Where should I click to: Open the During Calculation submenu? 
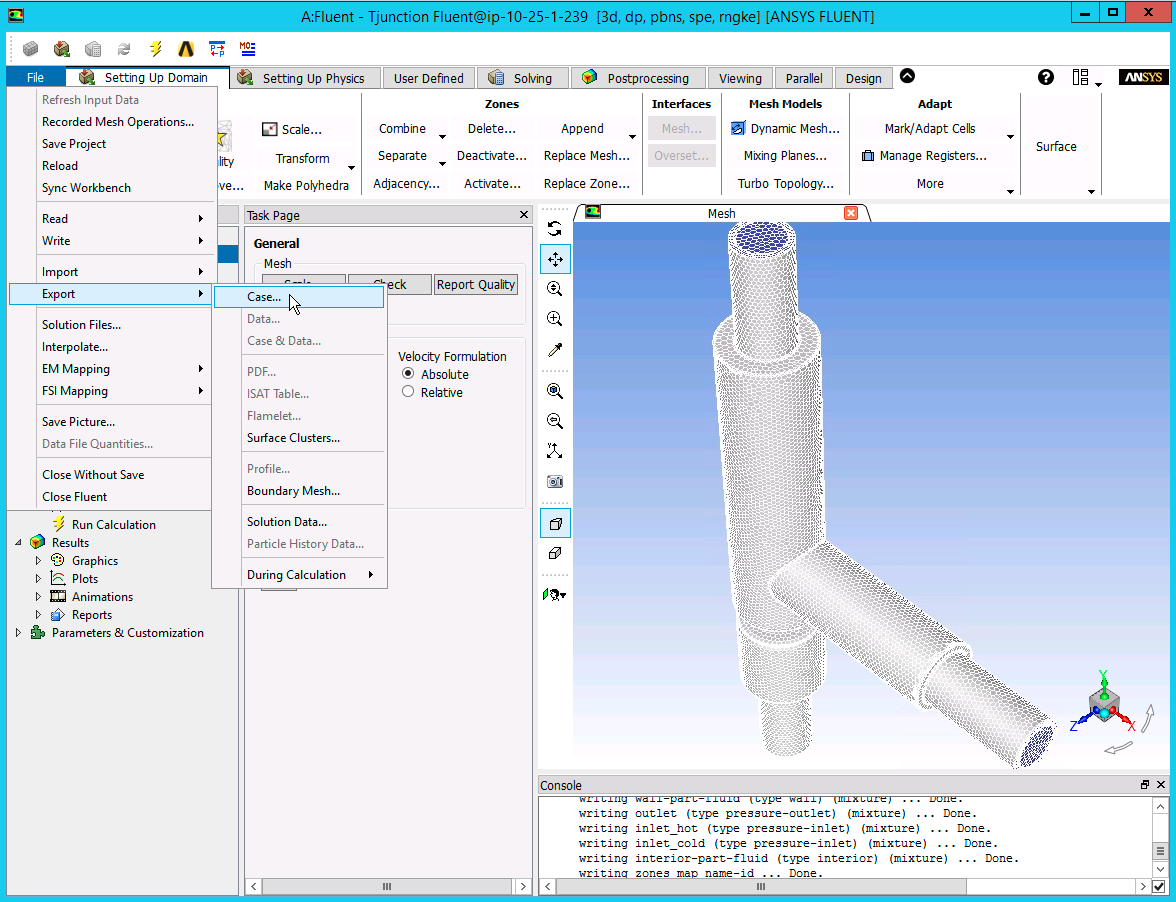tap(298, 575)
